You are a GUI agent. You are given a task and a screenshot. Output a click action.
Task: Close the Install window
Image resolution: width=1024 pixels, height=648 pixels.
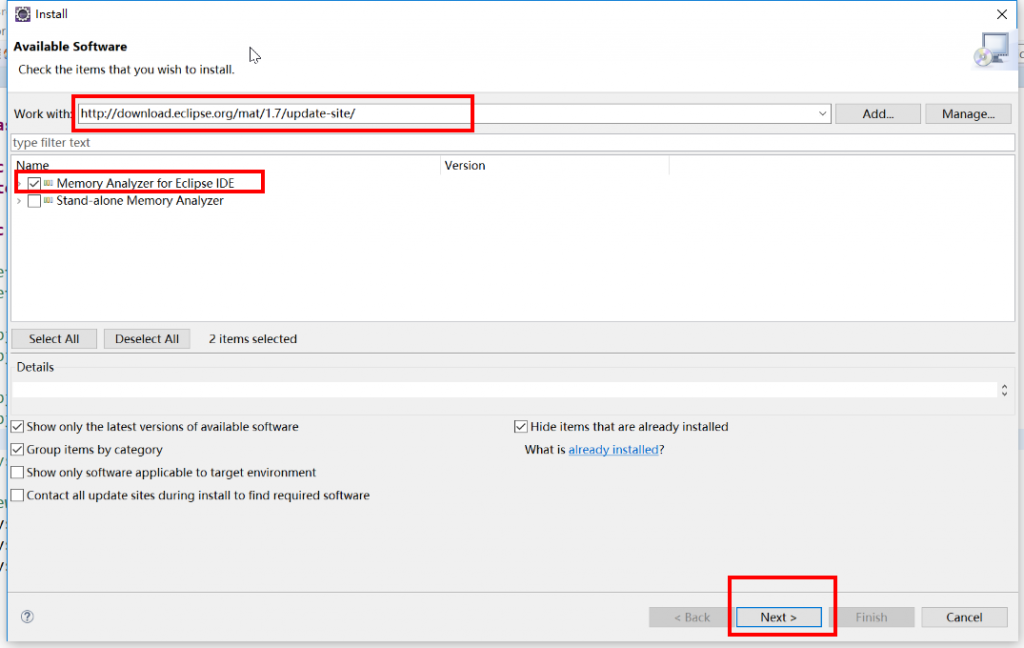click(1002, 14)
